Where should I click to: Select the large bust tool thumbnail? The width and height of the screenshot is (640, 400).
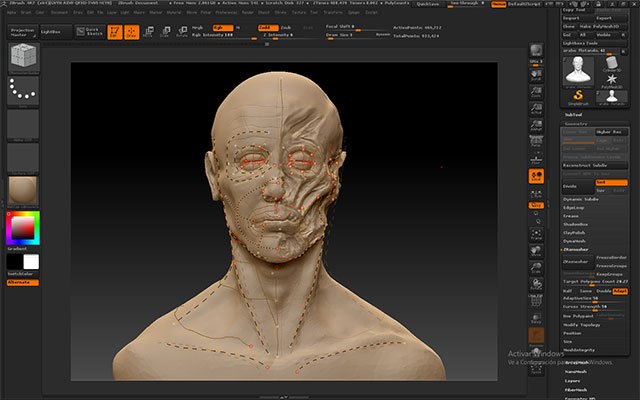pos(578,71)
